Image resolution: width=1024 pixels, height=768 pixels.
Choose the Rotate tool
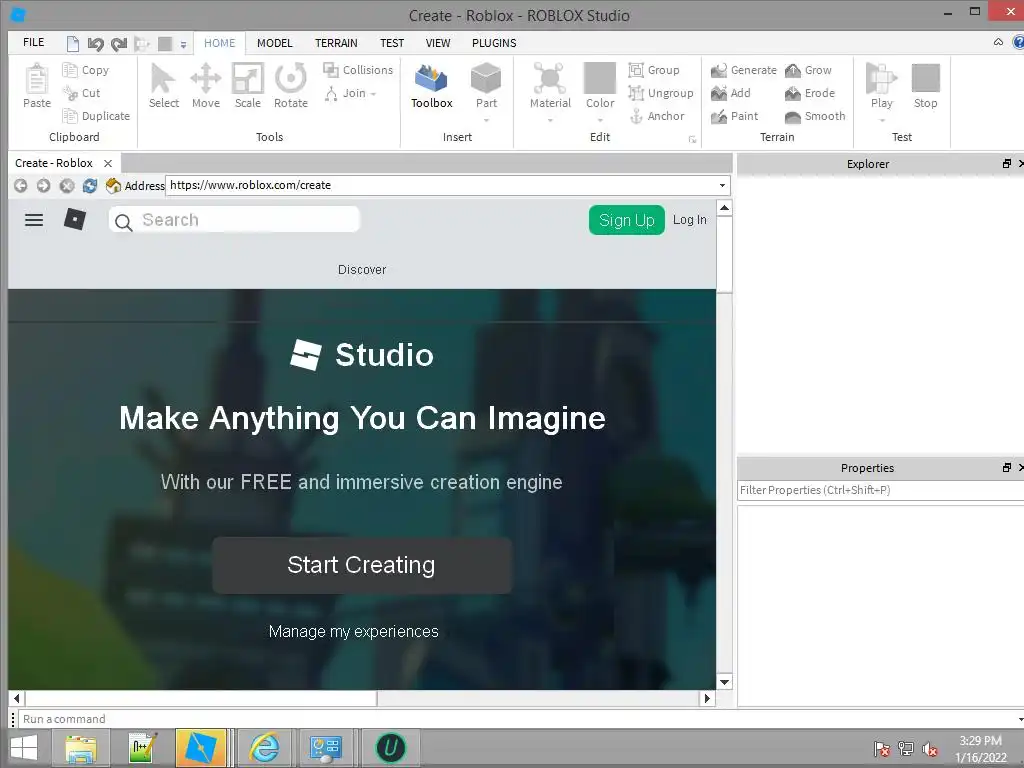[291, 85]
